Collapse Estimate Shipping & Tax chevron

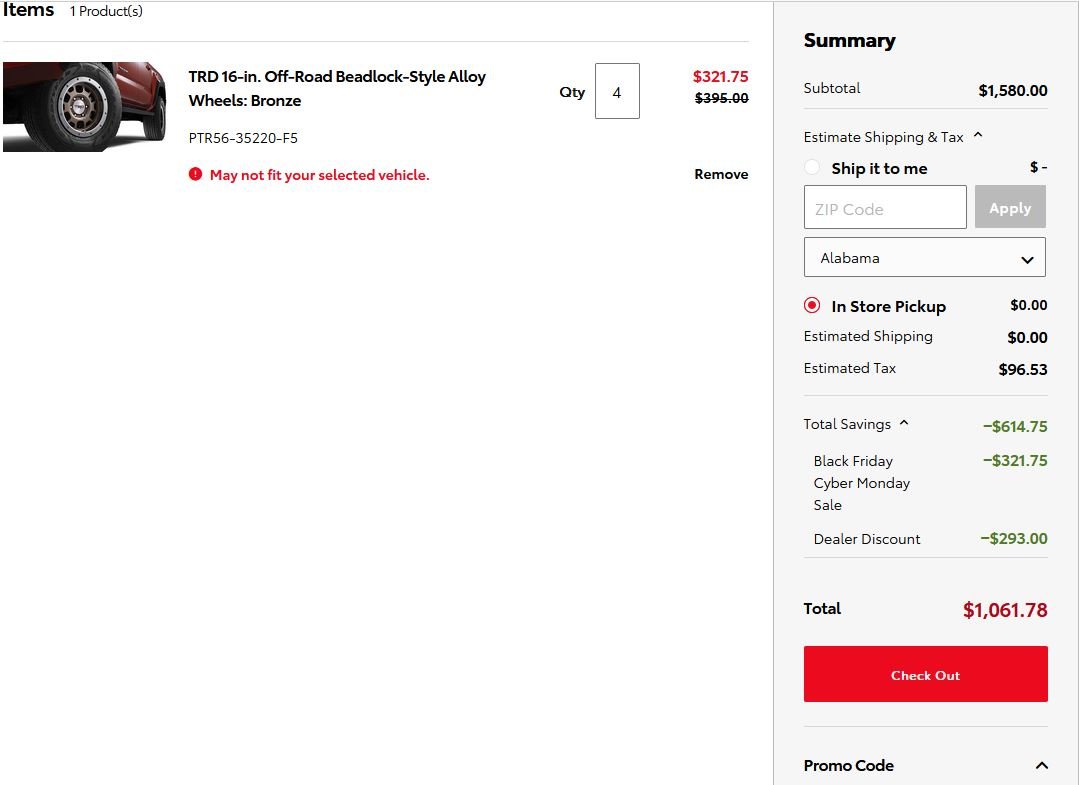(978, 136)
